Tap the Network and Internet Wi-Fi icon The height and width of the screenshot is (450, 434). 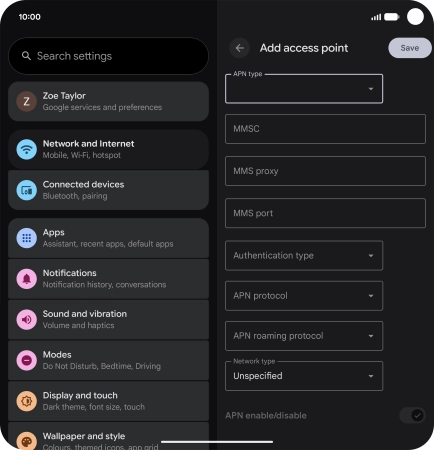[27, 149]
